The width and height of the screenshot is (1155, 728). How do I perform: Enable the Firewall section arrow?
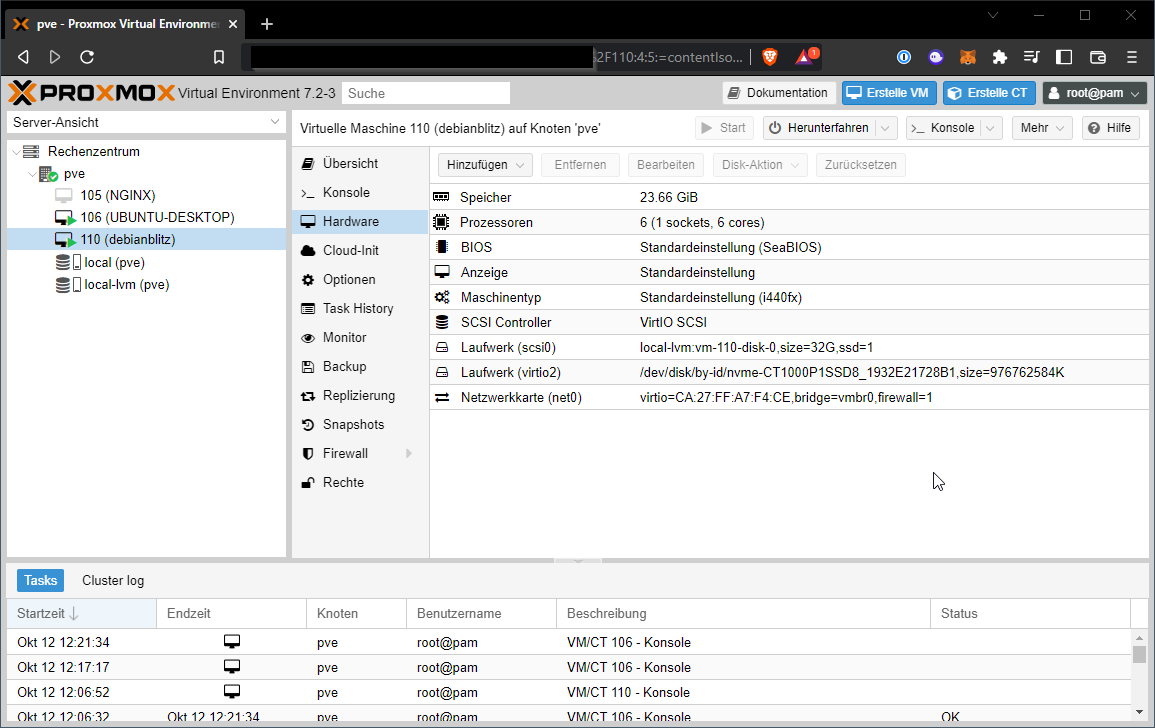410,453
